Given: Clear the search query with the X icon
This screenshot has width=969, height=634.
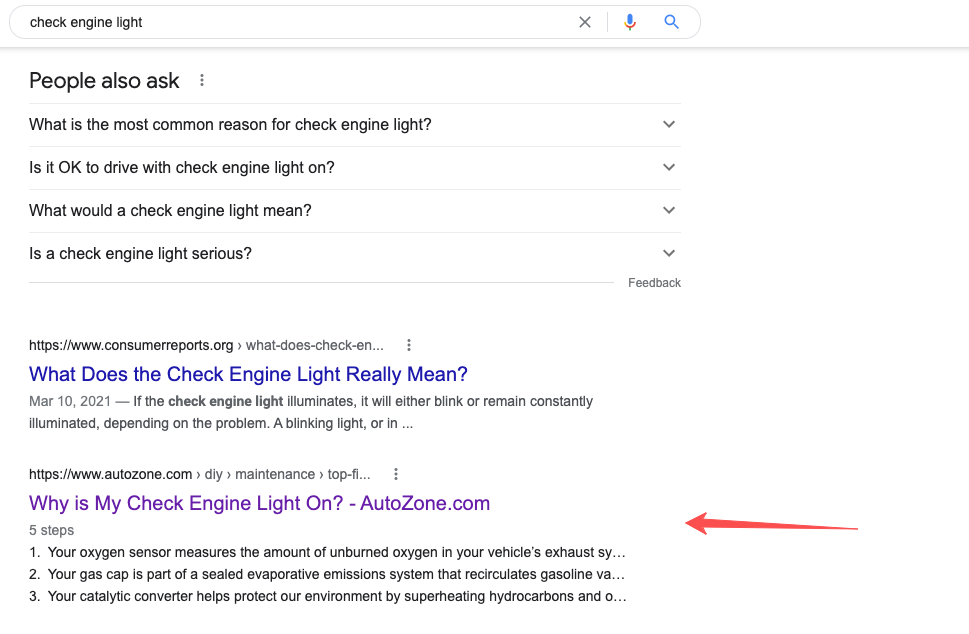Looking at the screenshot, I should (584, 21).
